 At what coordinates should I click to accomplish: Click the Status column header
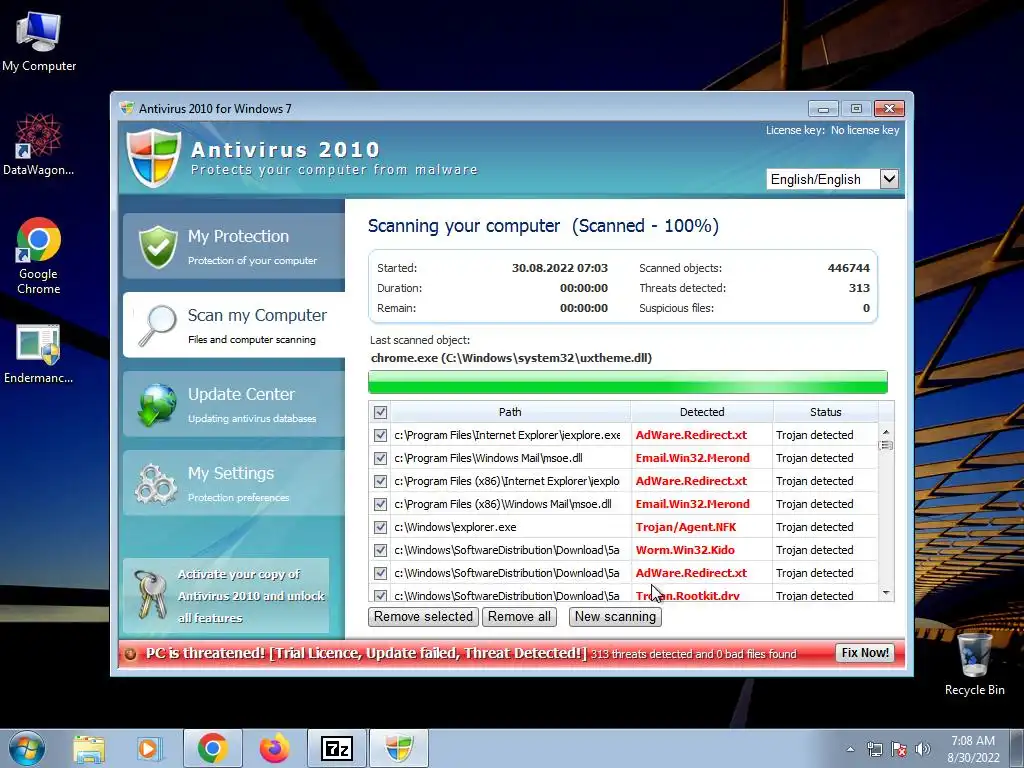[825, 412]
